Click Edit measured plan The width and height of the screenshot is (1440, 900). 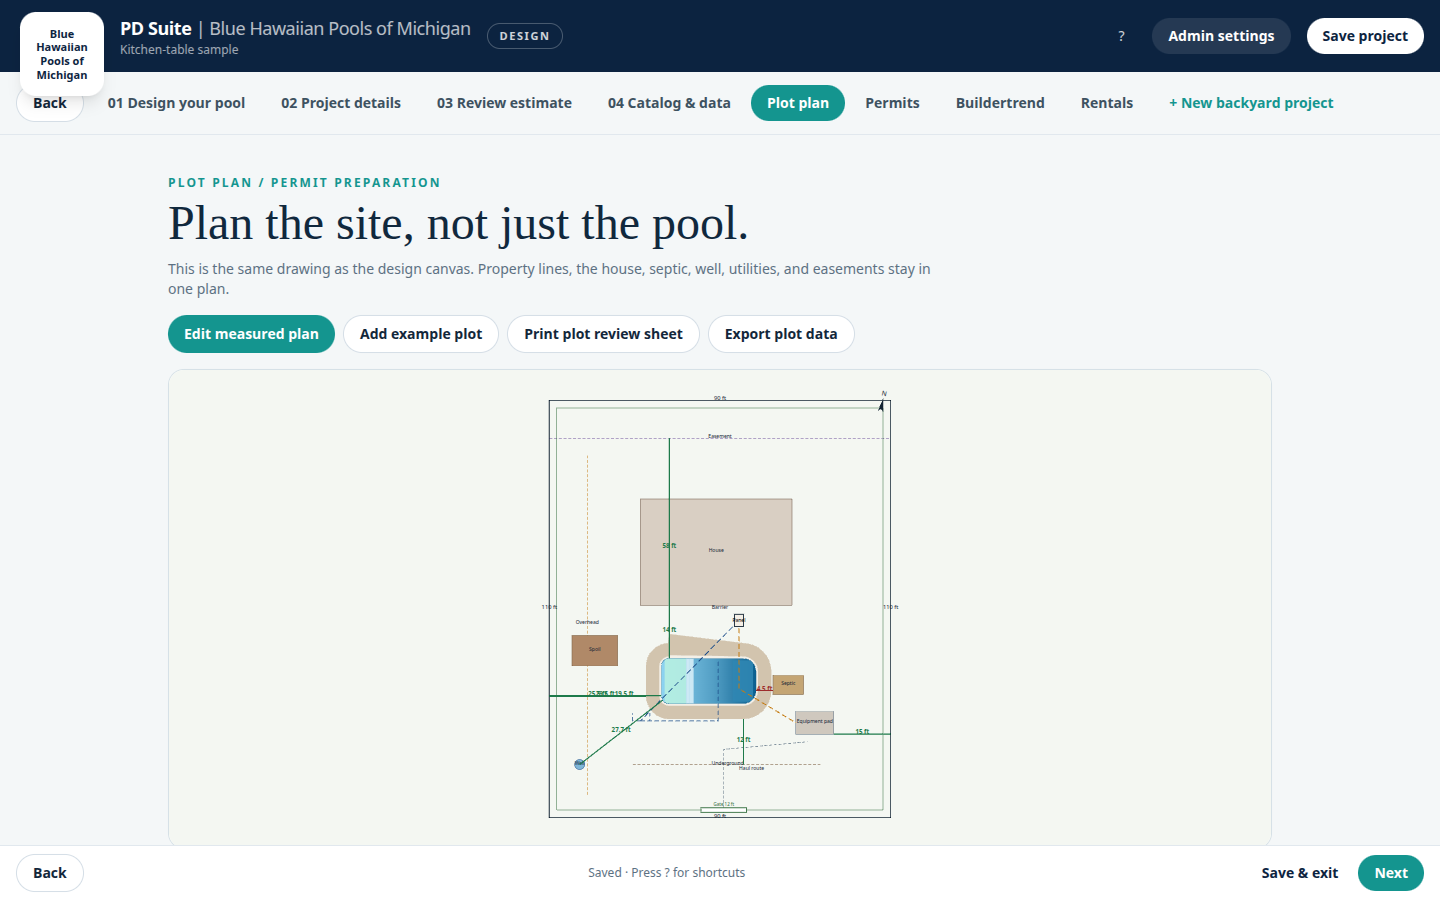[251, 334]
